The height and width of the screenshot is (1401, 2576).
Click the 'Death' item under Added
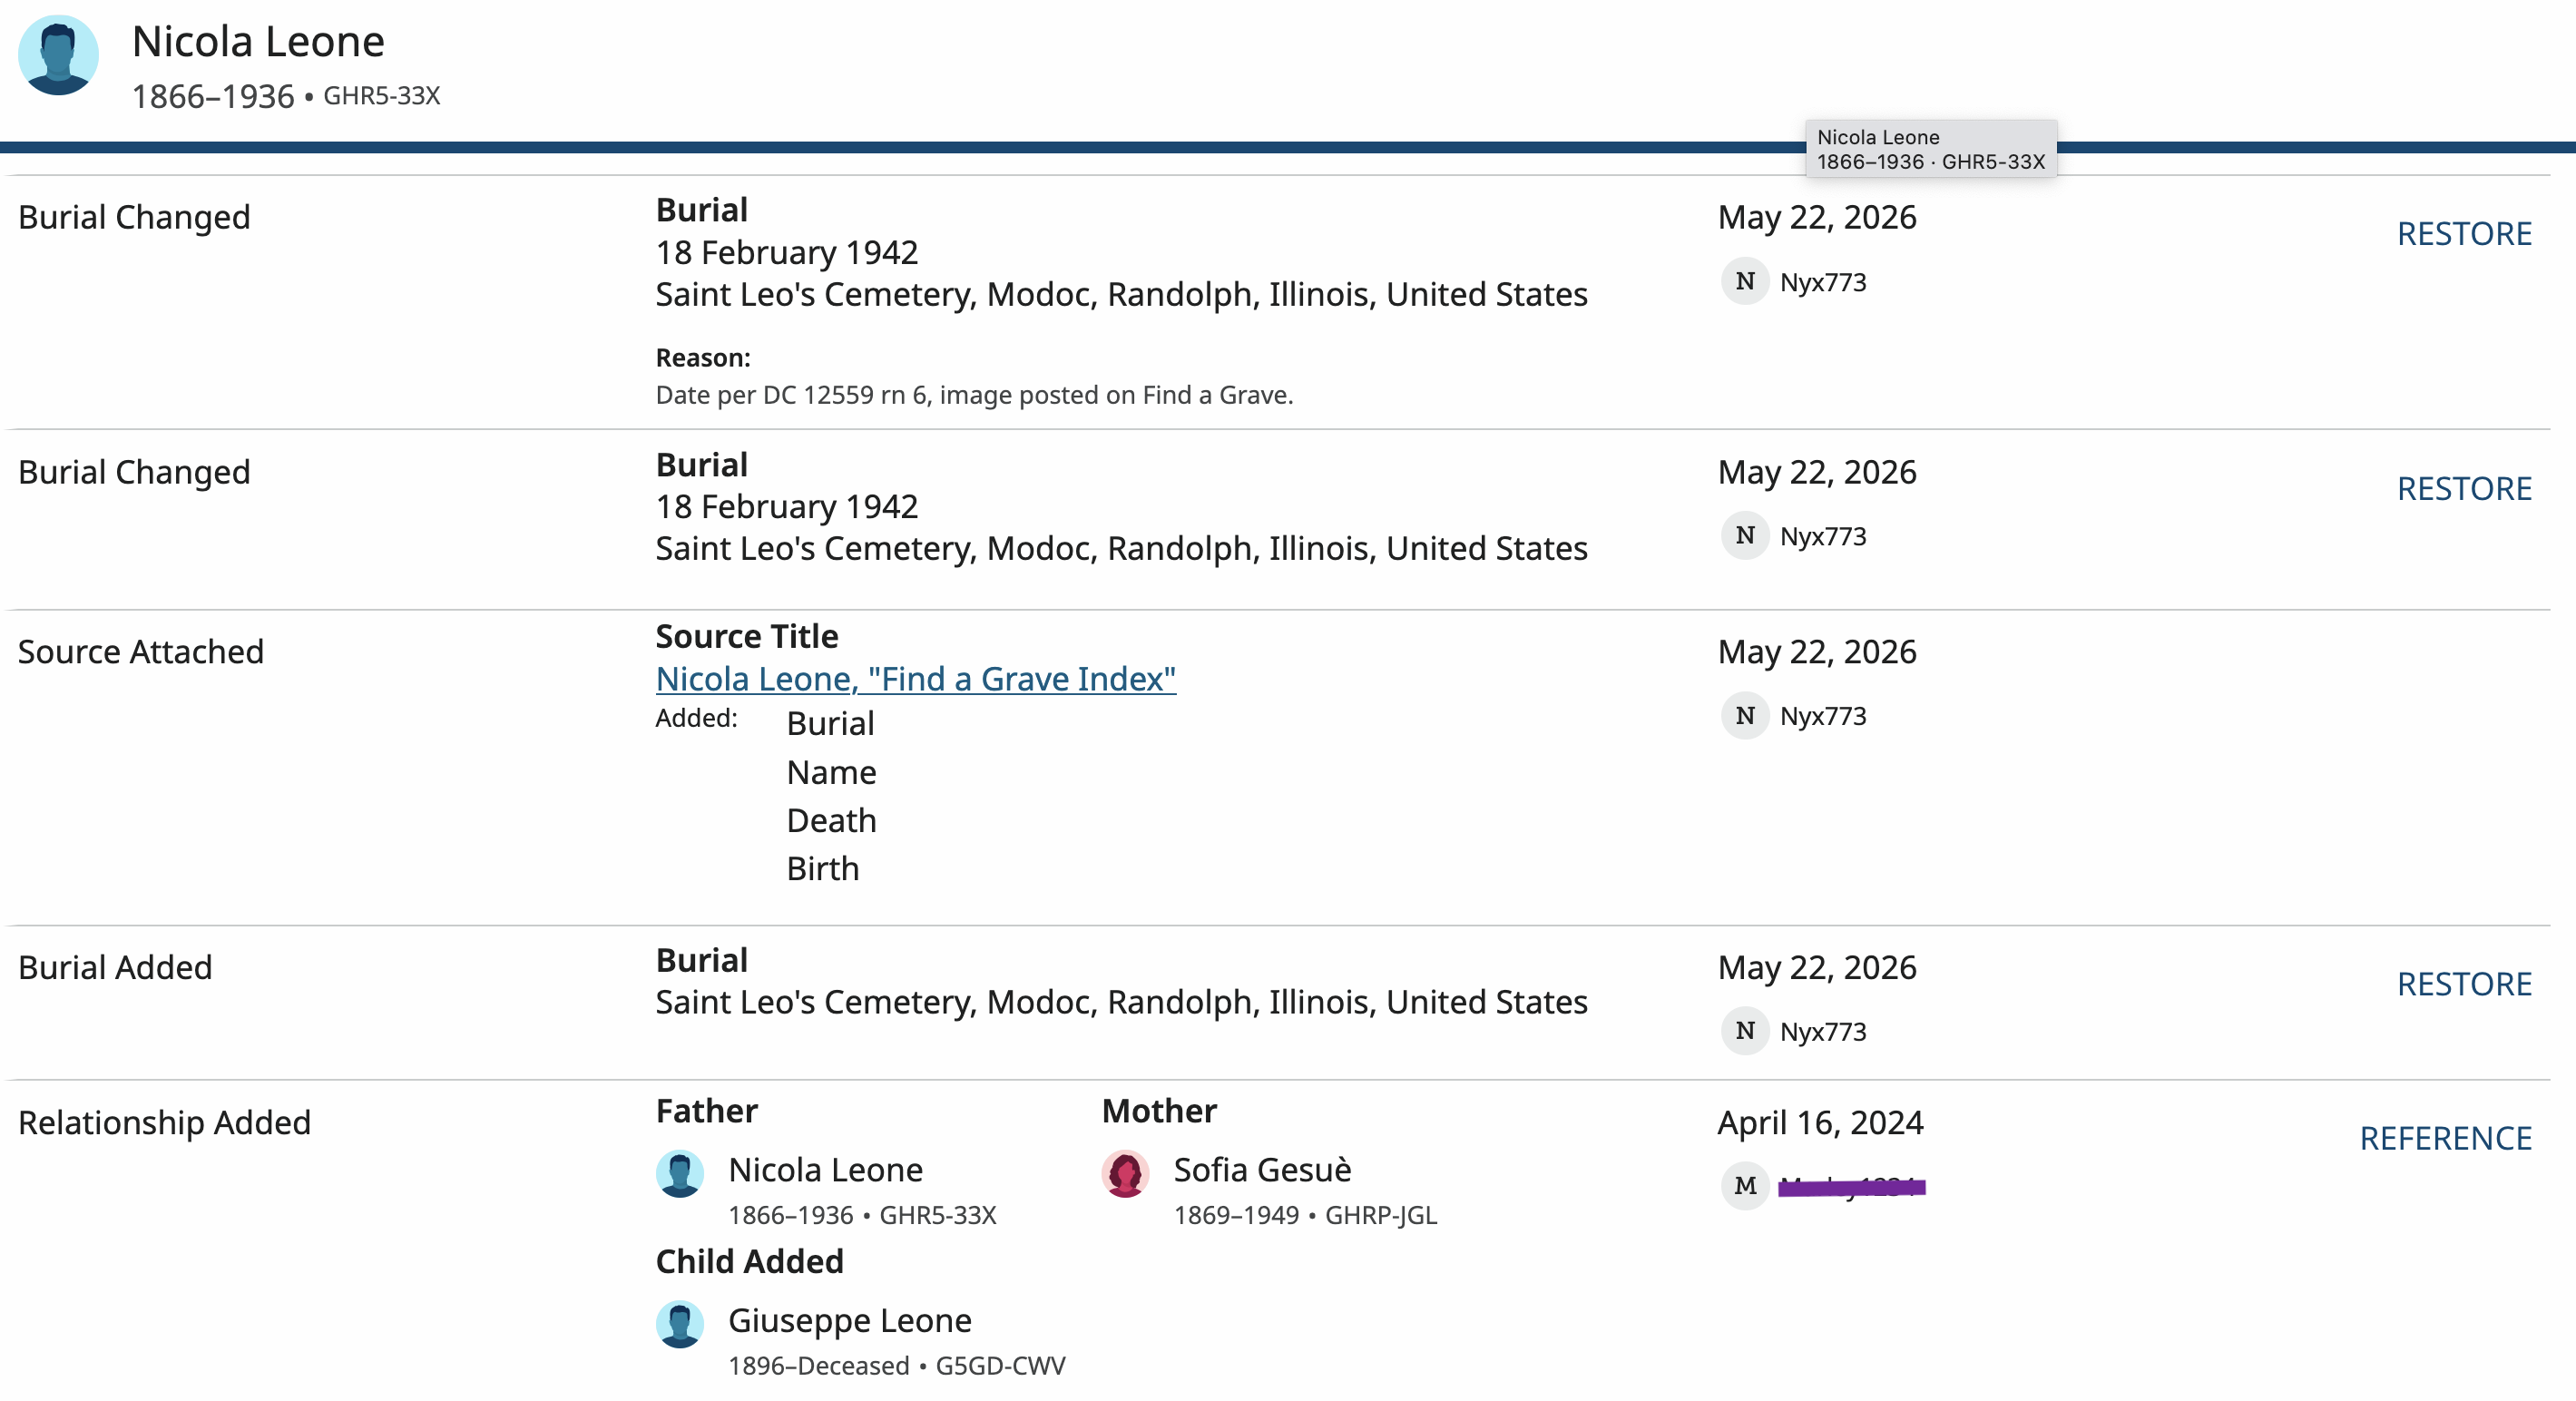pos(831,821)
